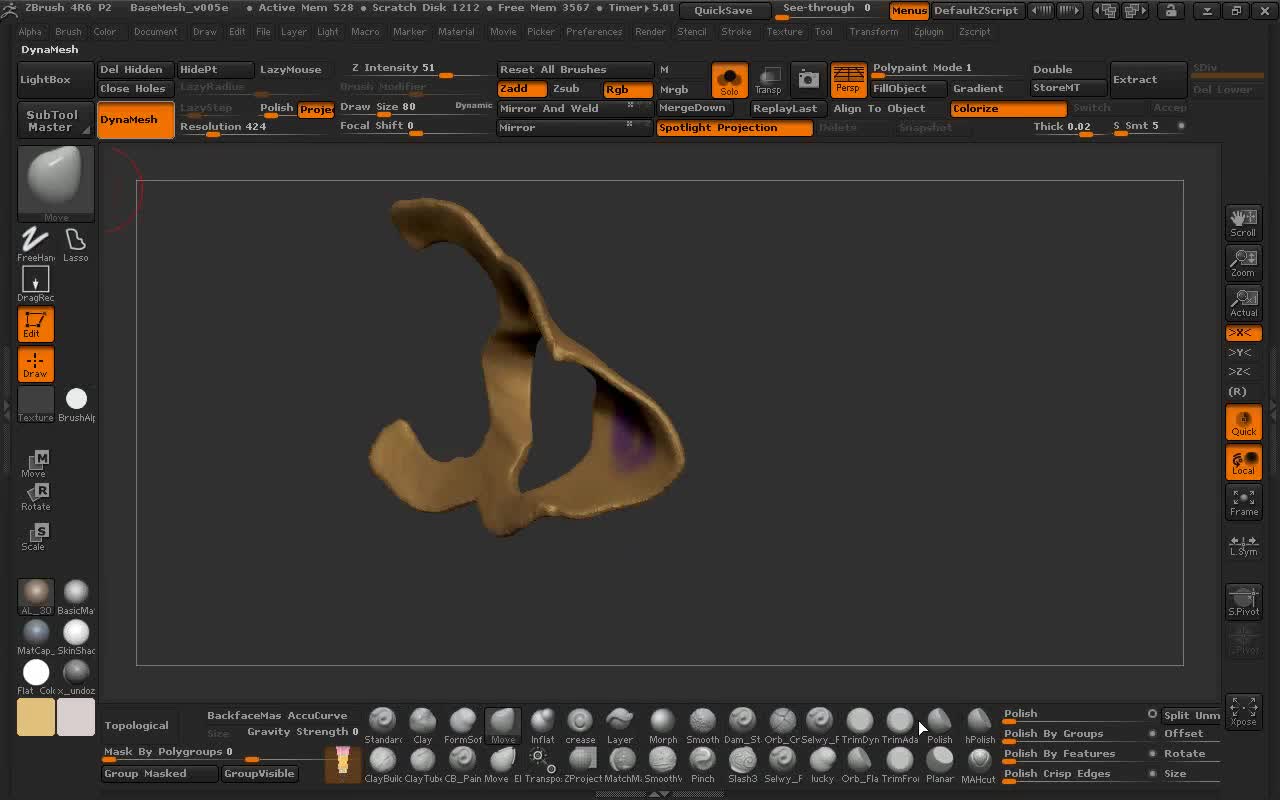Toggle Spotlight Projection
Viewport: 1280px width, 800px height.
[x=734, y=128]
